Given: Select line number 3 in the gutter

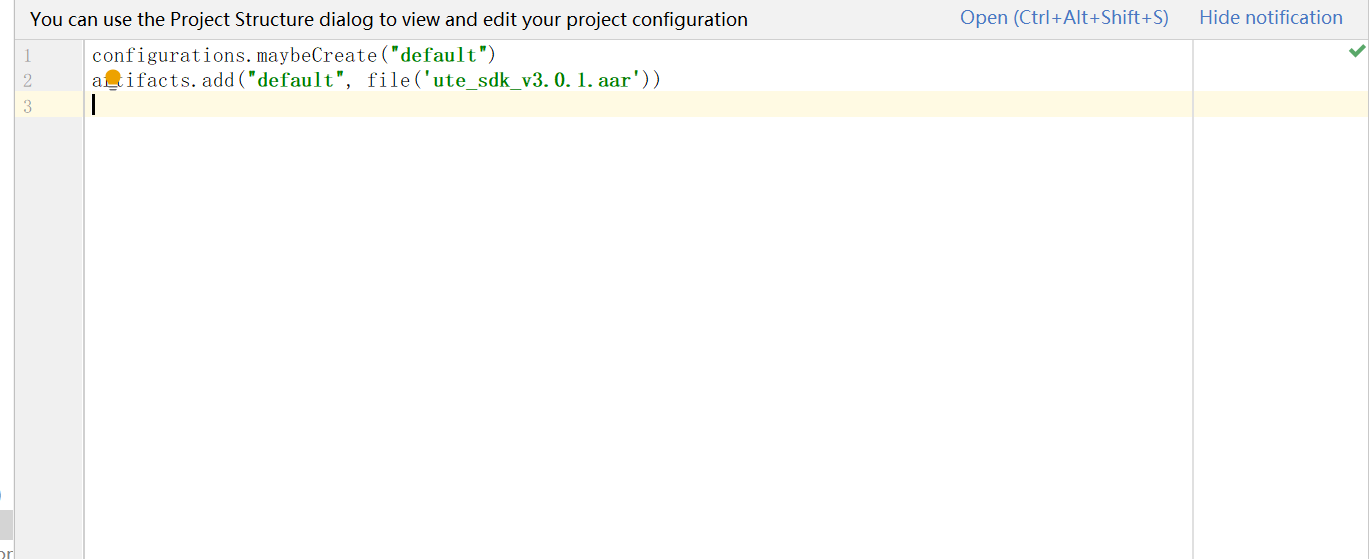Looking at the screenshot, I should 27,106.
